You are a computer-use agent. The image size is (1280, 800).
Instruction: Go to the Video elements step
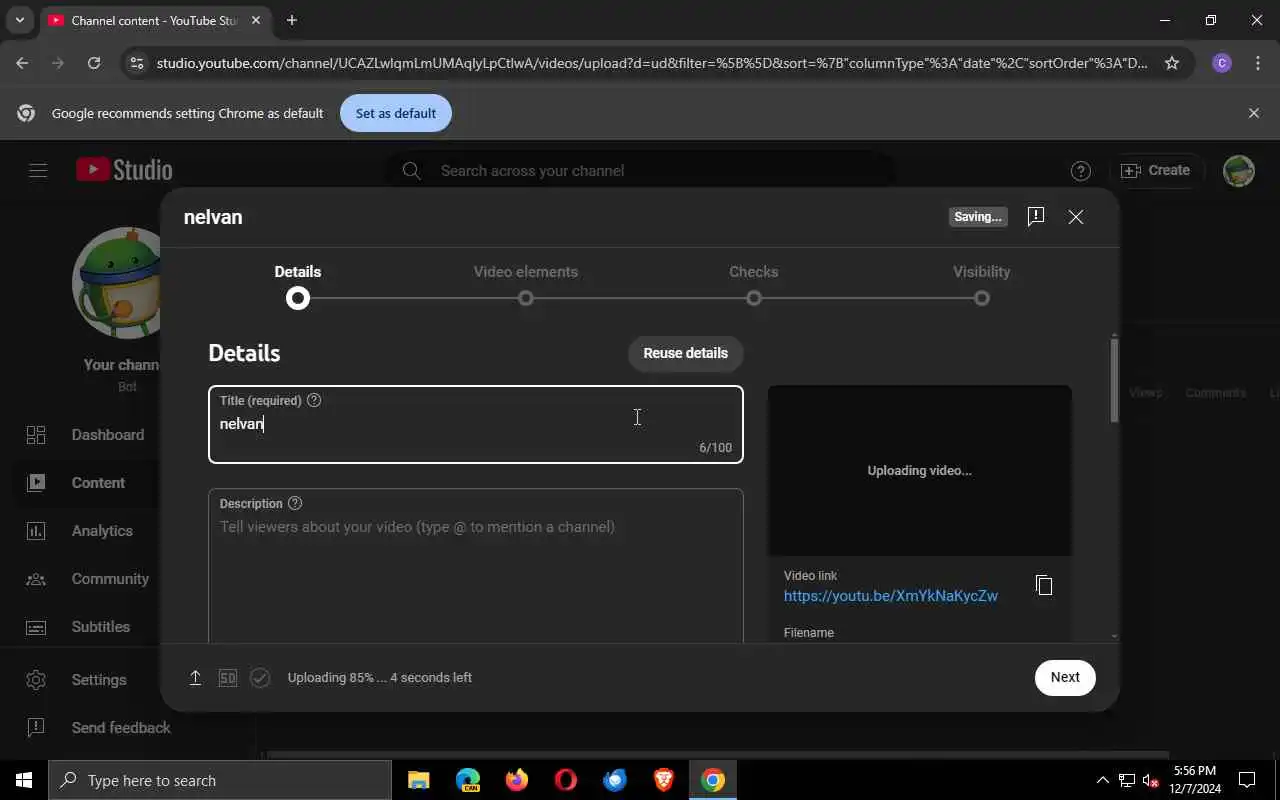click(x=526, y=286)
